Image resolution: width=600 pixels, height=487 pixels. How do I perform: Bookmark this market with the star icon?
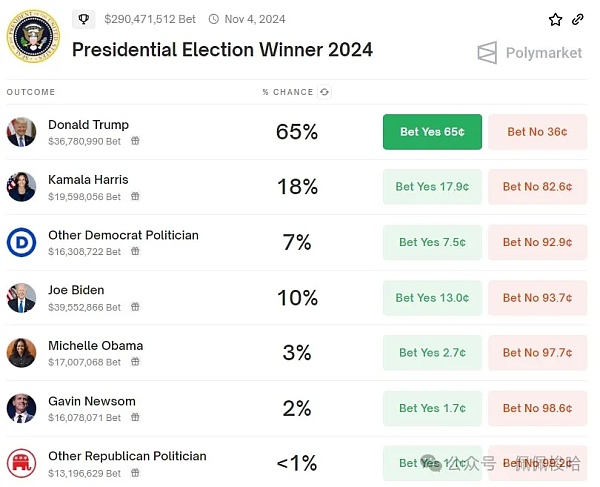click(x=556, y=19)
